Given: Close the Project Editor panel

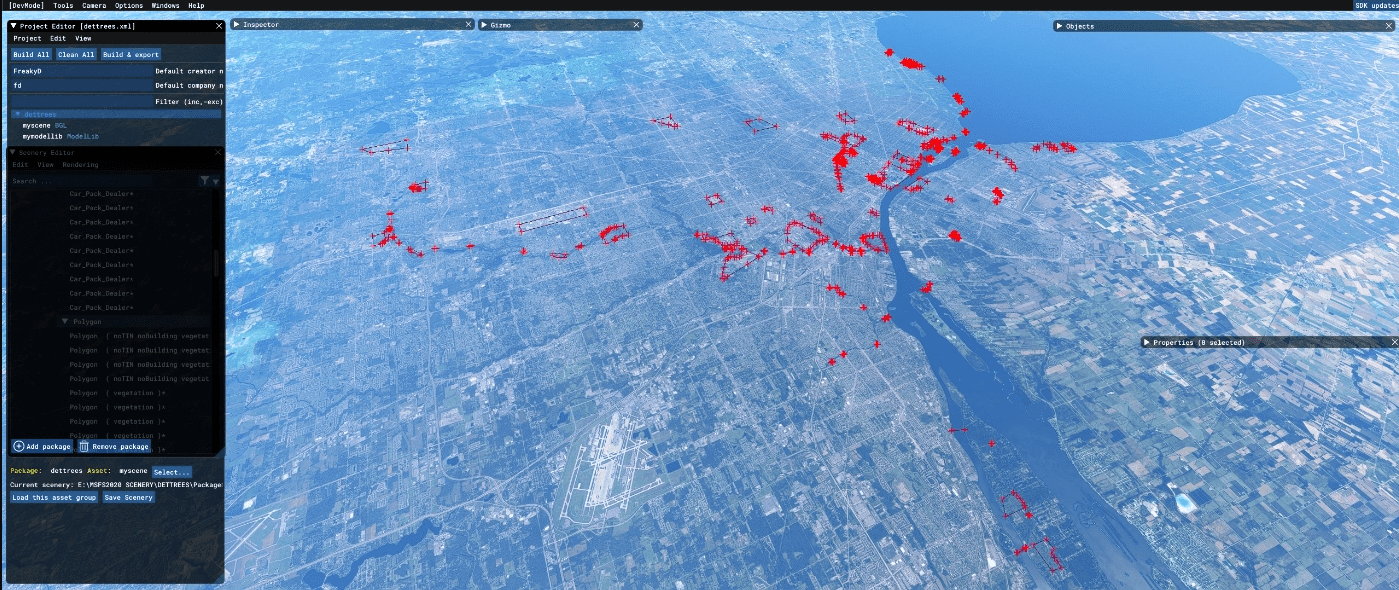Looking at the screenshot, I should point(219,25).
